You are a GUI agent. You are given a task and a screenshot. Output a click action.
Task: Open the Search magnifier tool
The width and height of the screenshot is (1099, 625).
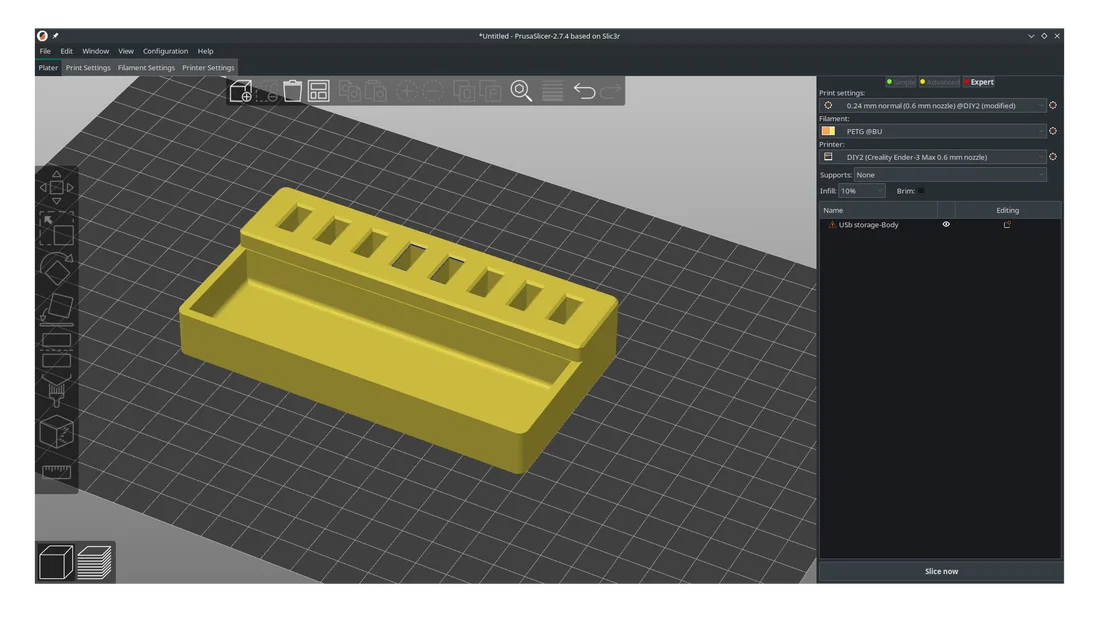coord(521,91)
